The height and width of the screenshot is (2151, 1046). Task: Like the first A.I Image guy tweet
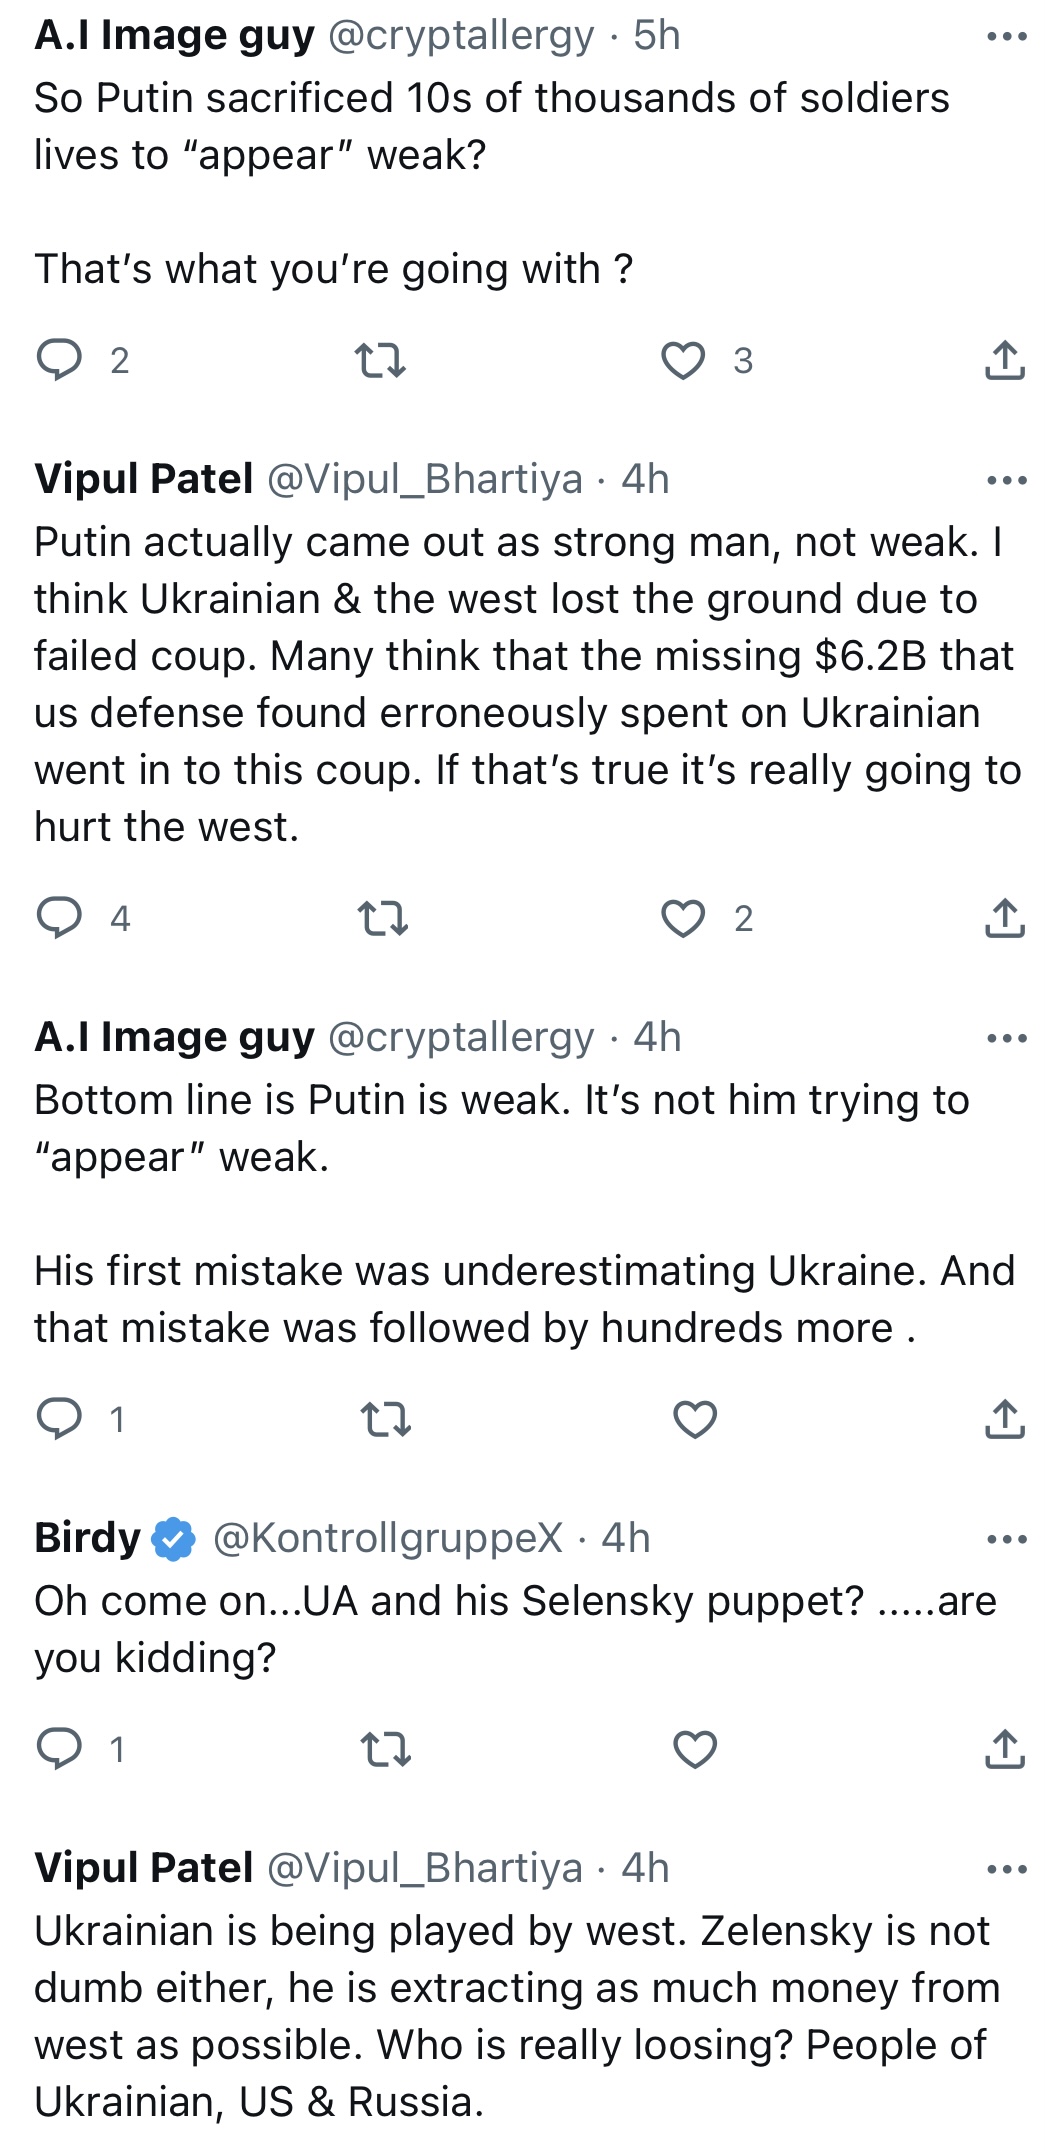click(x=684, y=360)
